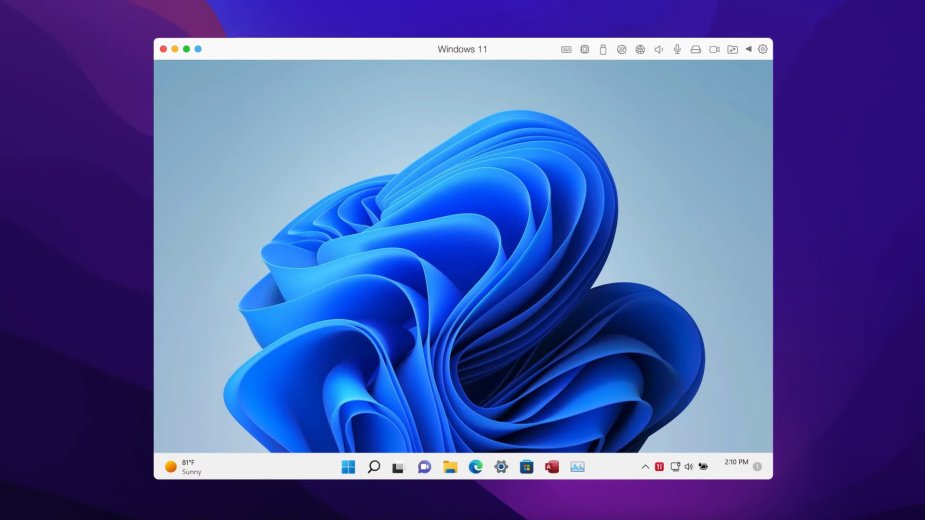Launch Microsoft Access from the taskbar
This screenshot has height=520, width=925.
552,467
